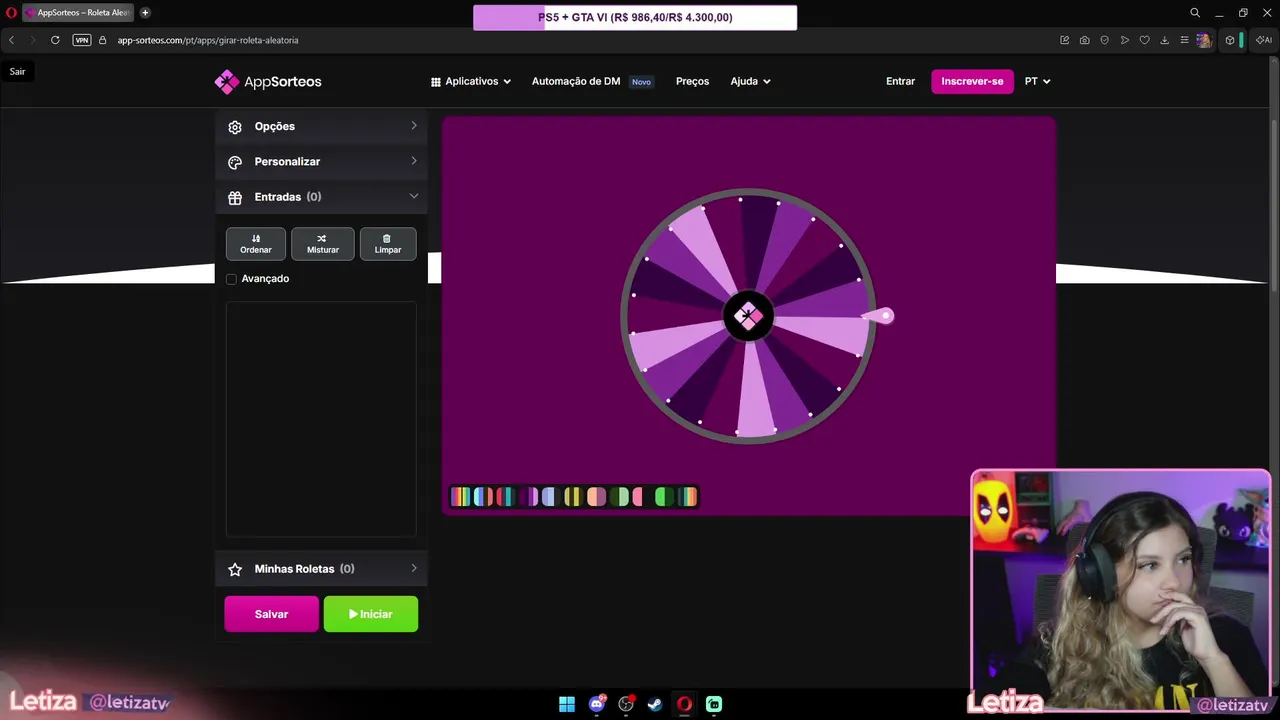Screen dimensions: 1280x720
Task: Open a new browser tab
Action: point(145,13)
